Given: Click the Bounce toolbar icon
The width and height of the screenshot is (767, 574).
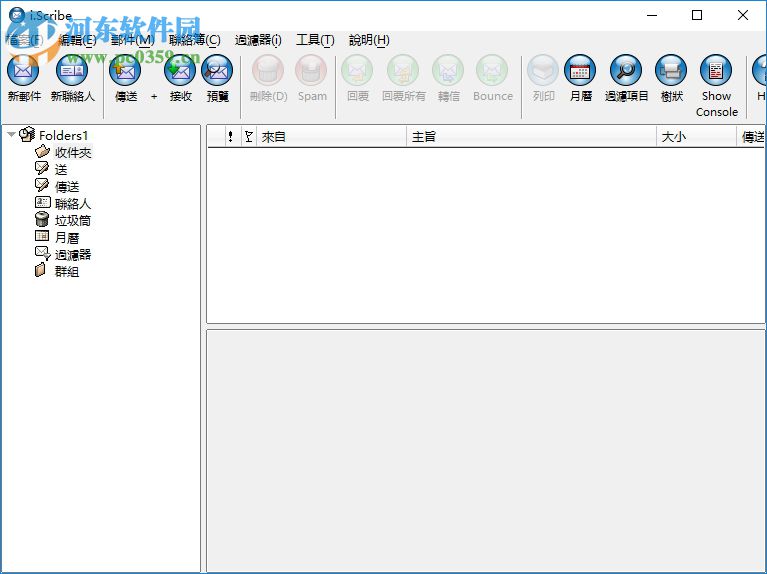Looking at the screenshot, I should (492, 71).
